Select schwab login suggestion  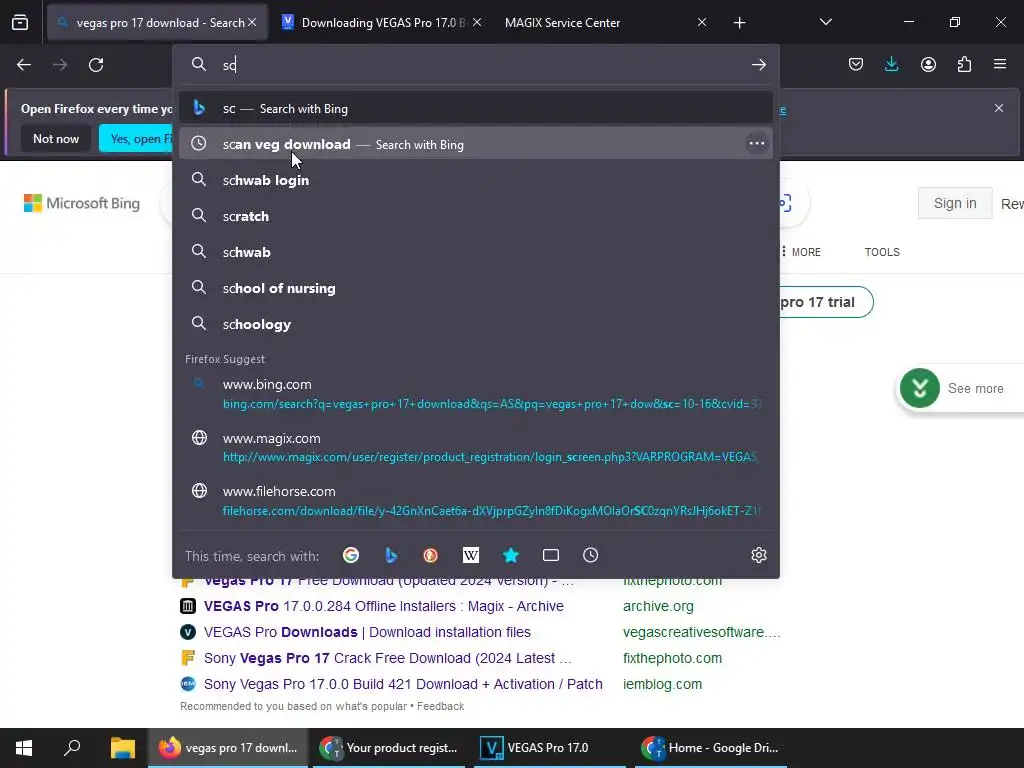tap(475, 180)
